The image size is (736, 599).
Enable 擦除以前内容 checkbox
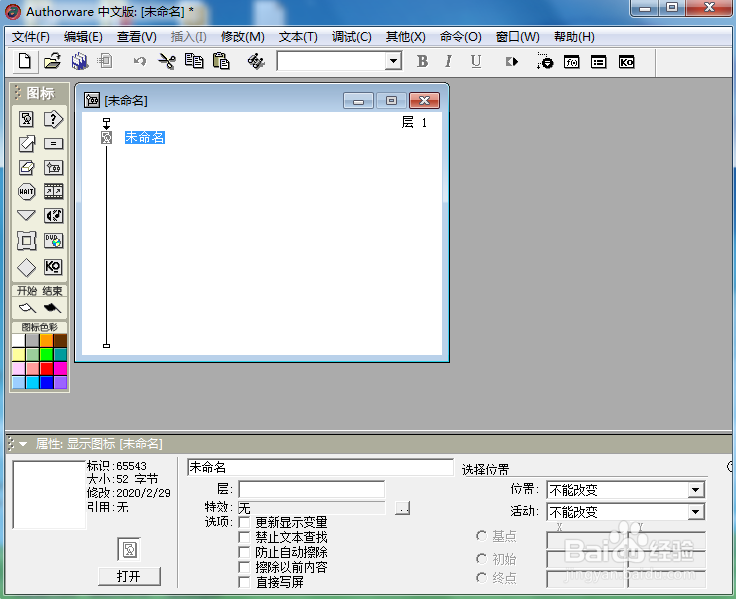244,567
